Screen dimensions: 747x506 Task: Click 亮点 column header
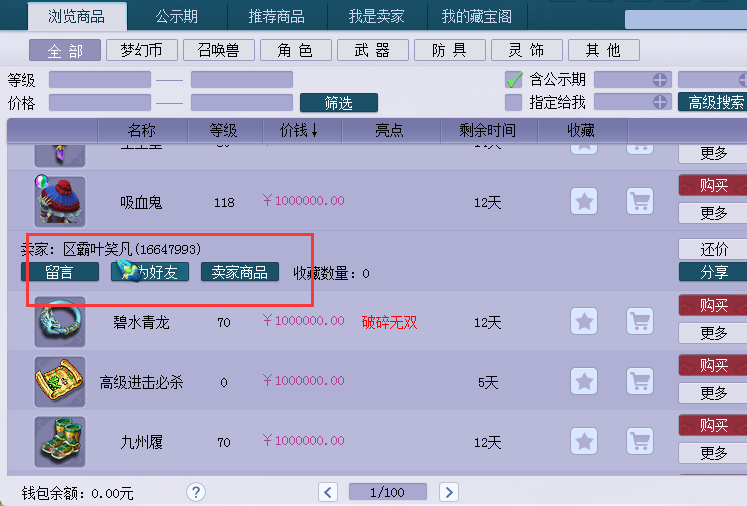pos(391,131)
